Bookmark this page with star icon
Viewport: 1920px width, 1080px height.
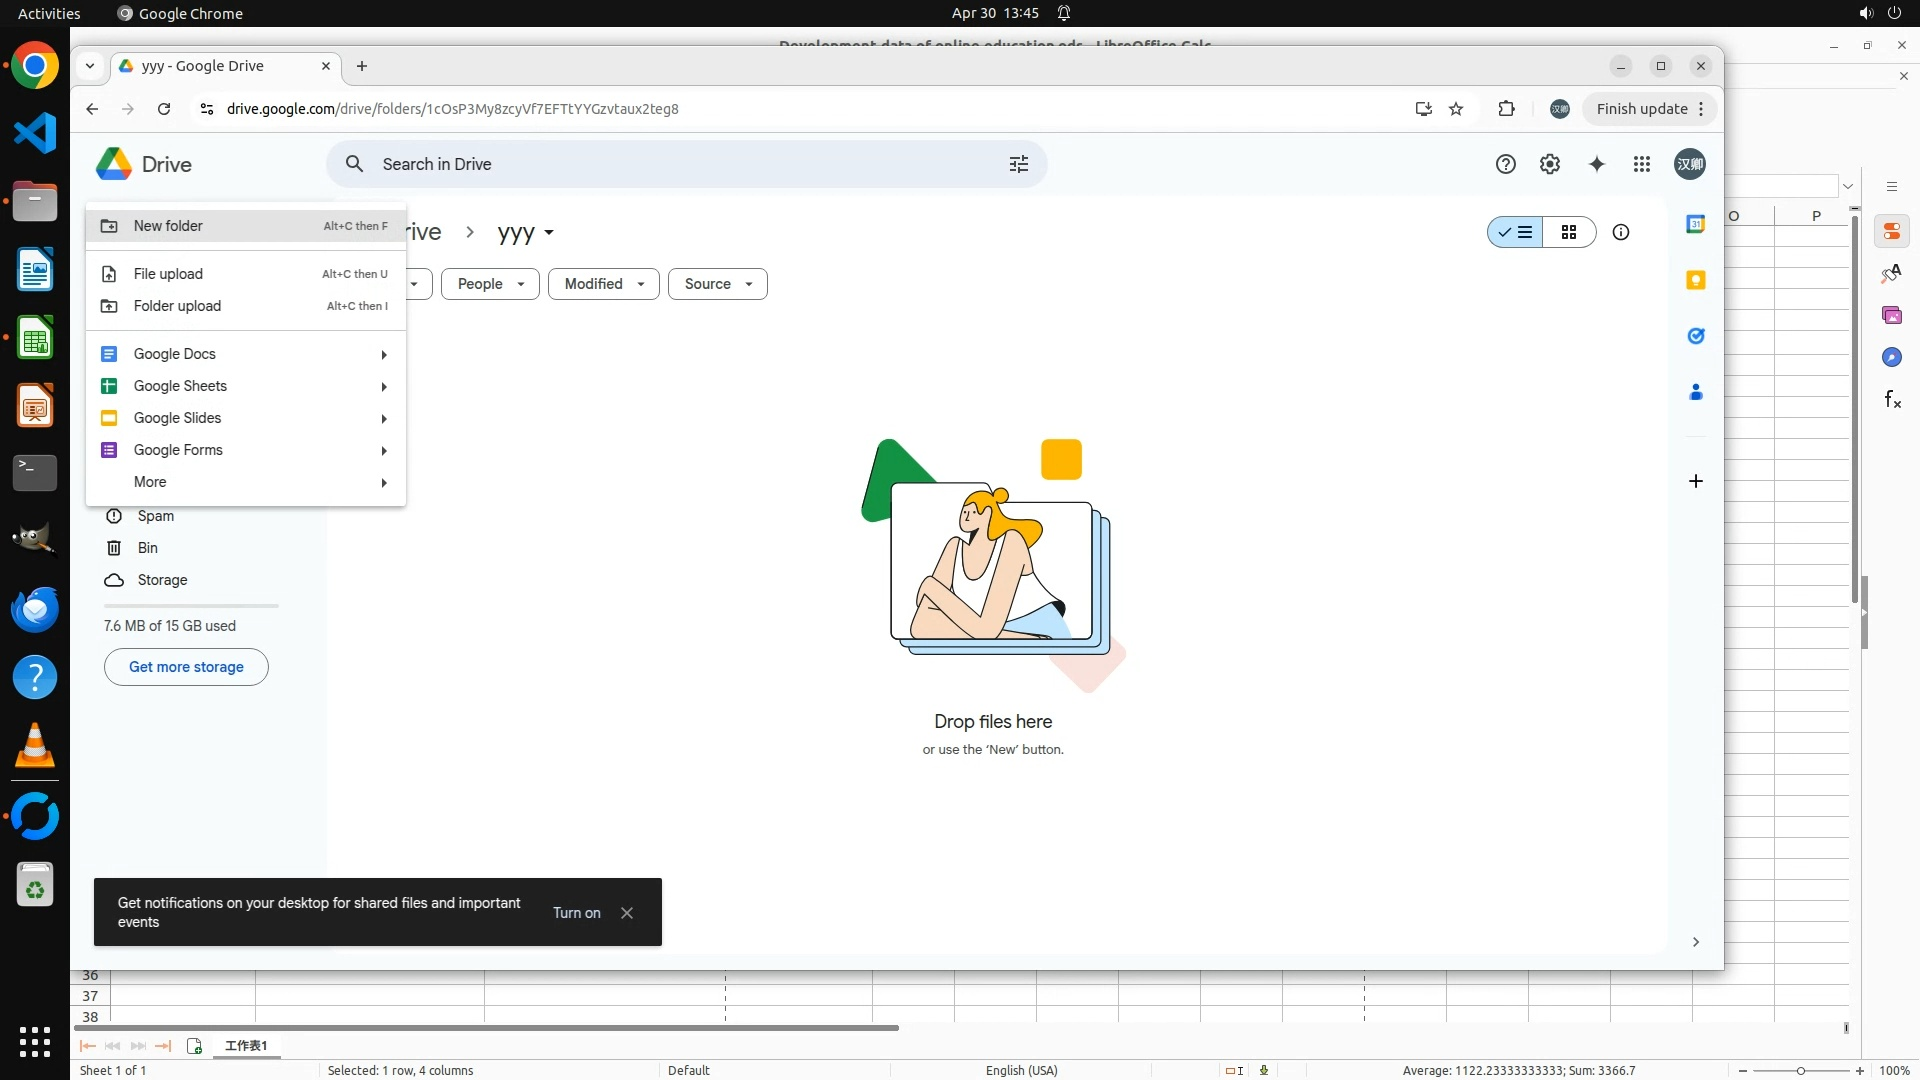tap(1456, 109)
